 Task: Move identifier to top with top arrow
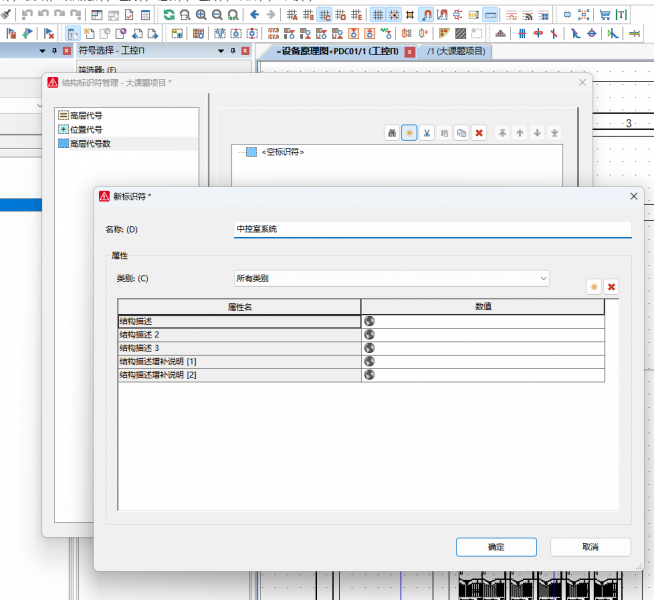[503, 133]
